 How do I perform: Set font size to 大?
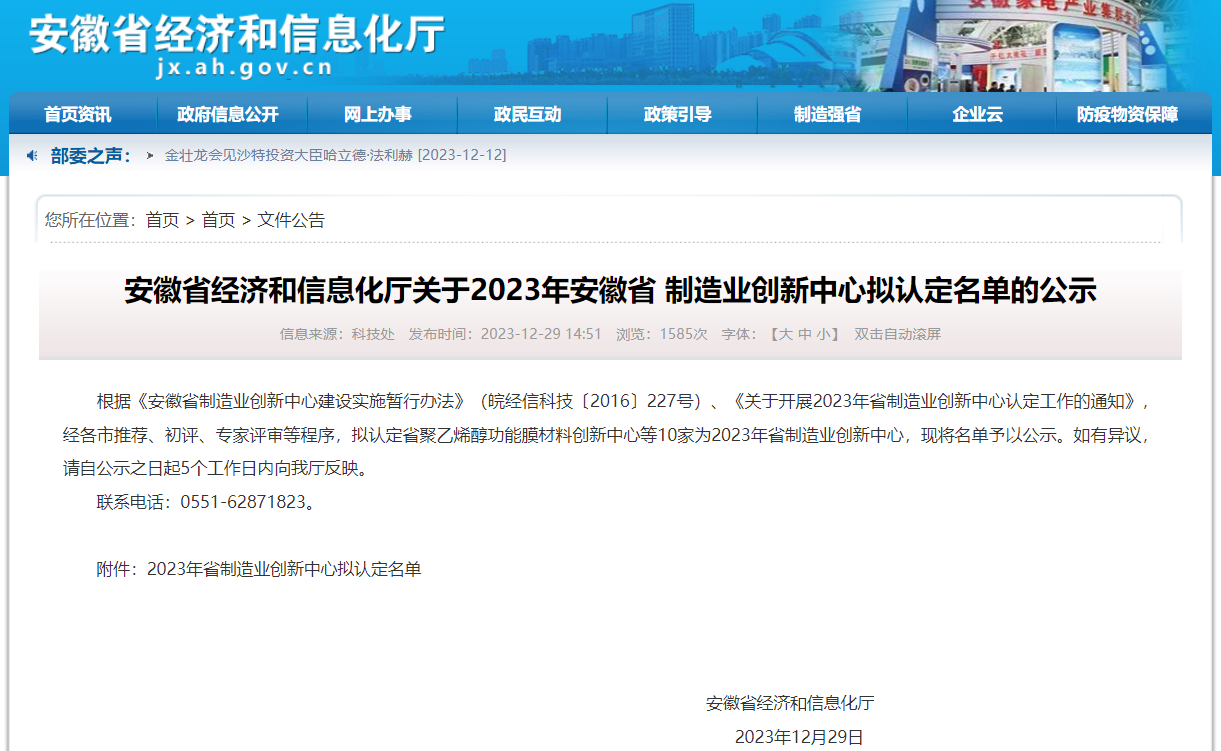786,334
